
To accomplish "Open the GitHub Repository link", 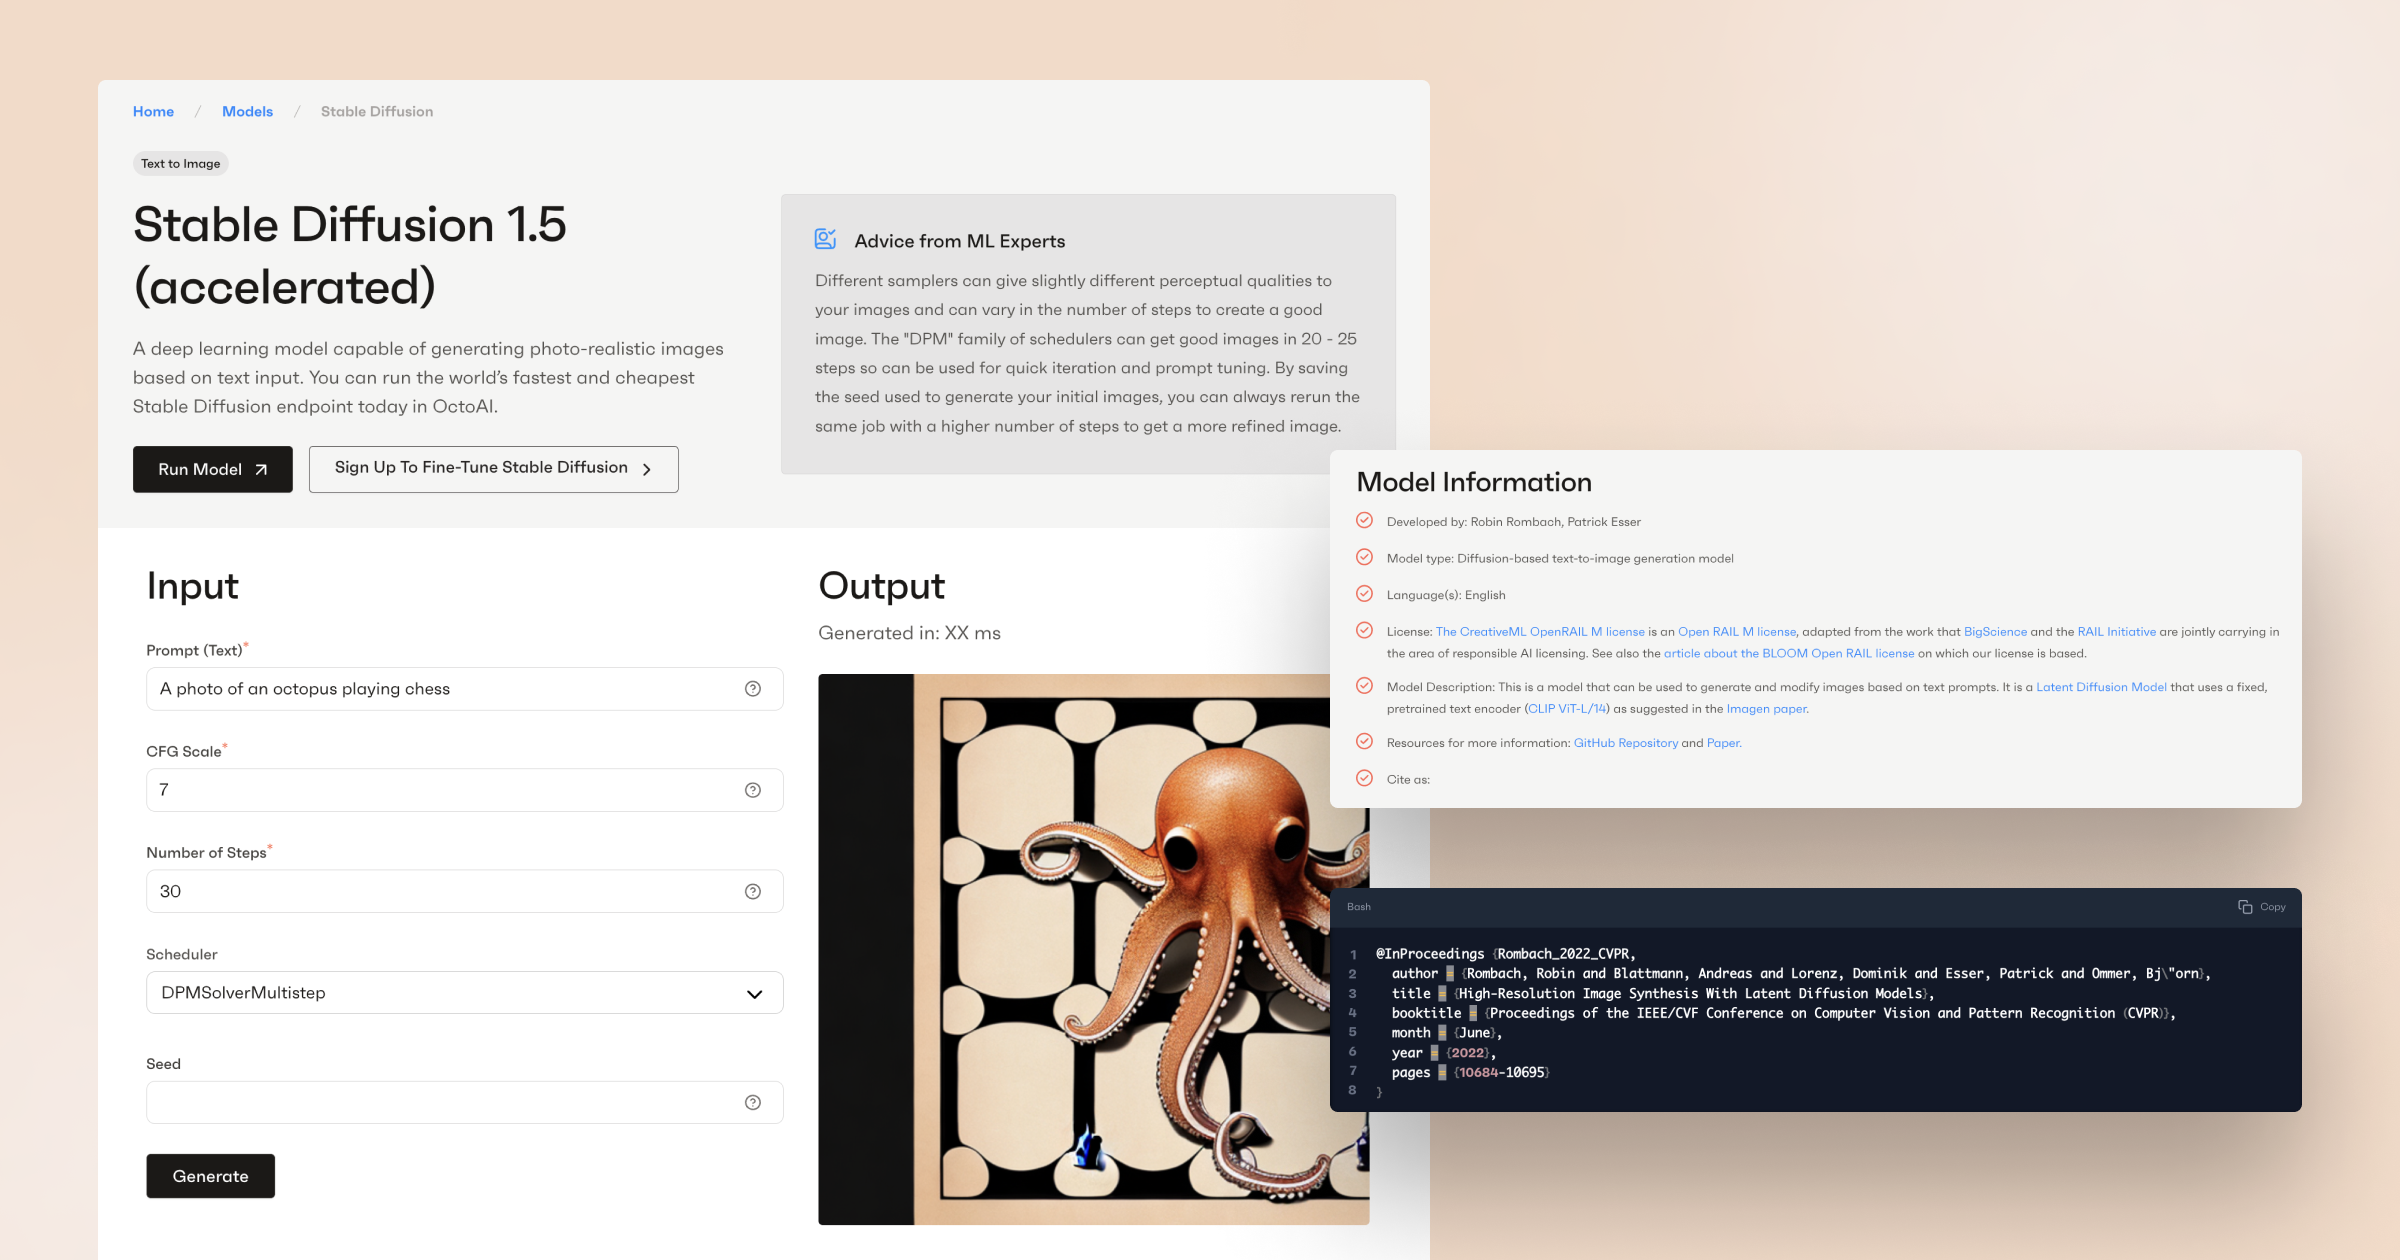I will click(1625, 742).
